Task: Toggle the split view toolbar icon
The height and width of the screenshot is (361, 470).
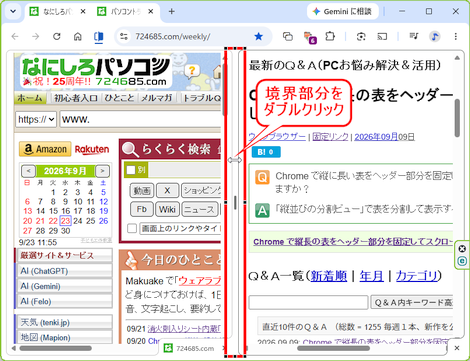Action: [x=98, y=36]
